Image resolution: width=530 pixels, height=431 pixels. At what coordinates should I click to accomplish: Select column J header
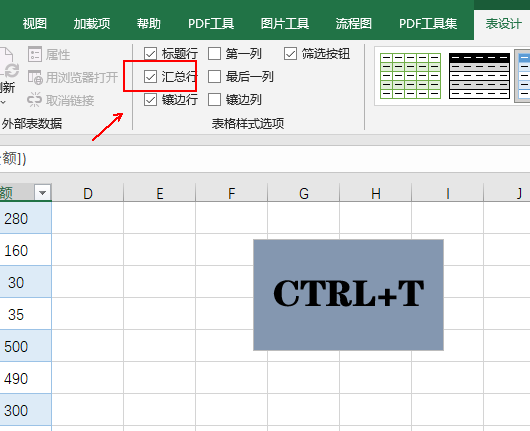[507, 193]
